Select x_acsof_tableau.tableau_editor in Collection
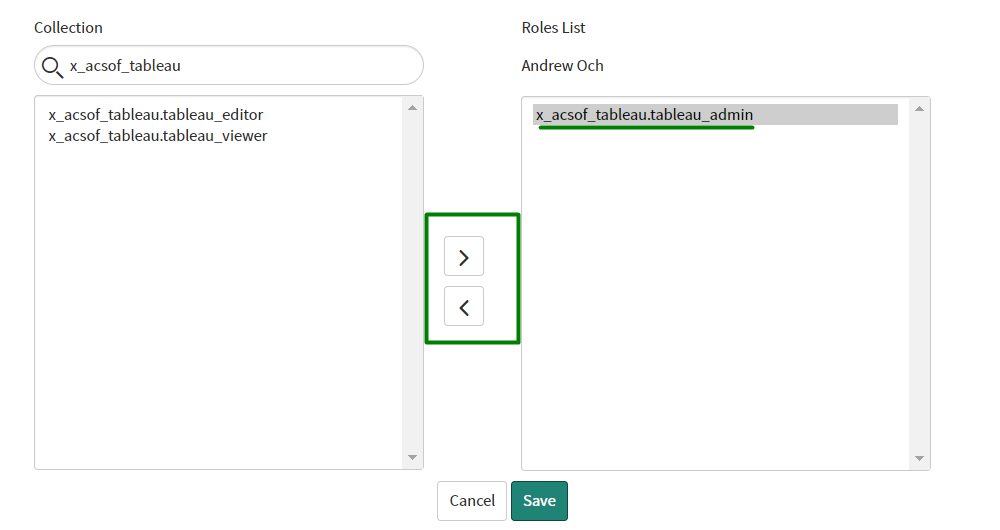 [155, 115]
